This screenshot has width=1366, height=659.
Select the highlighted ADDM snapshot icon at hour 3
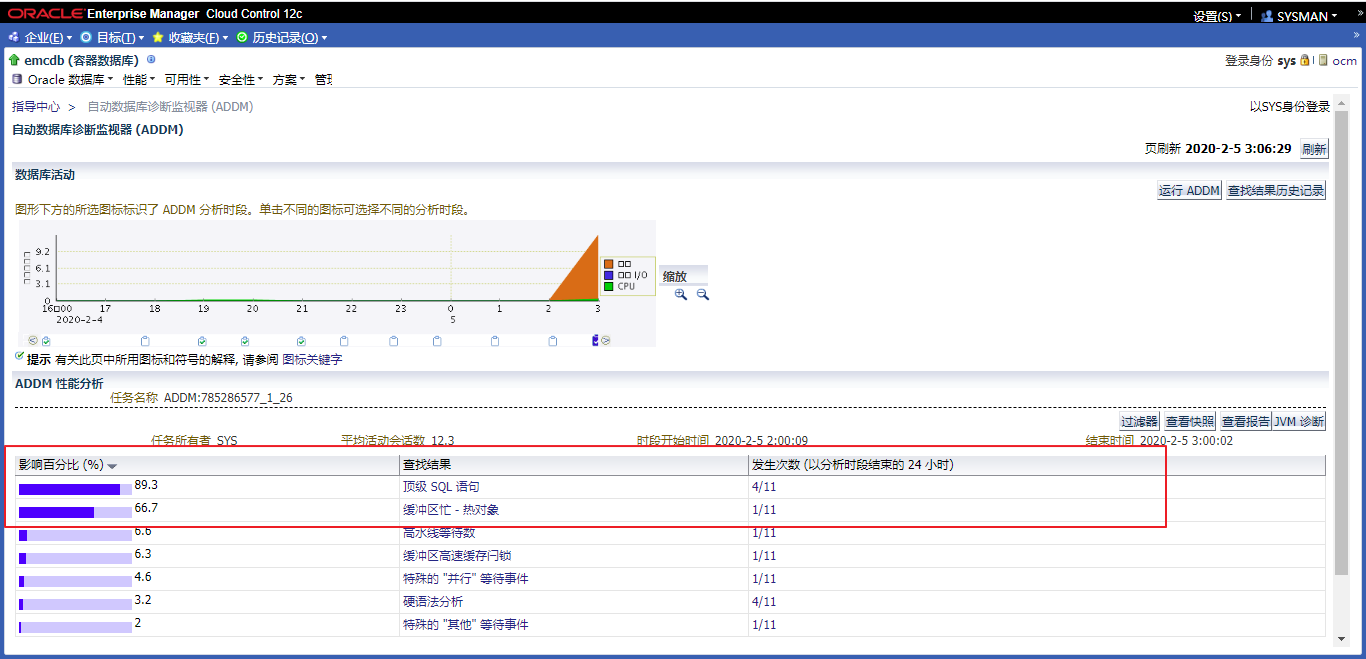(x=596, y=340)
